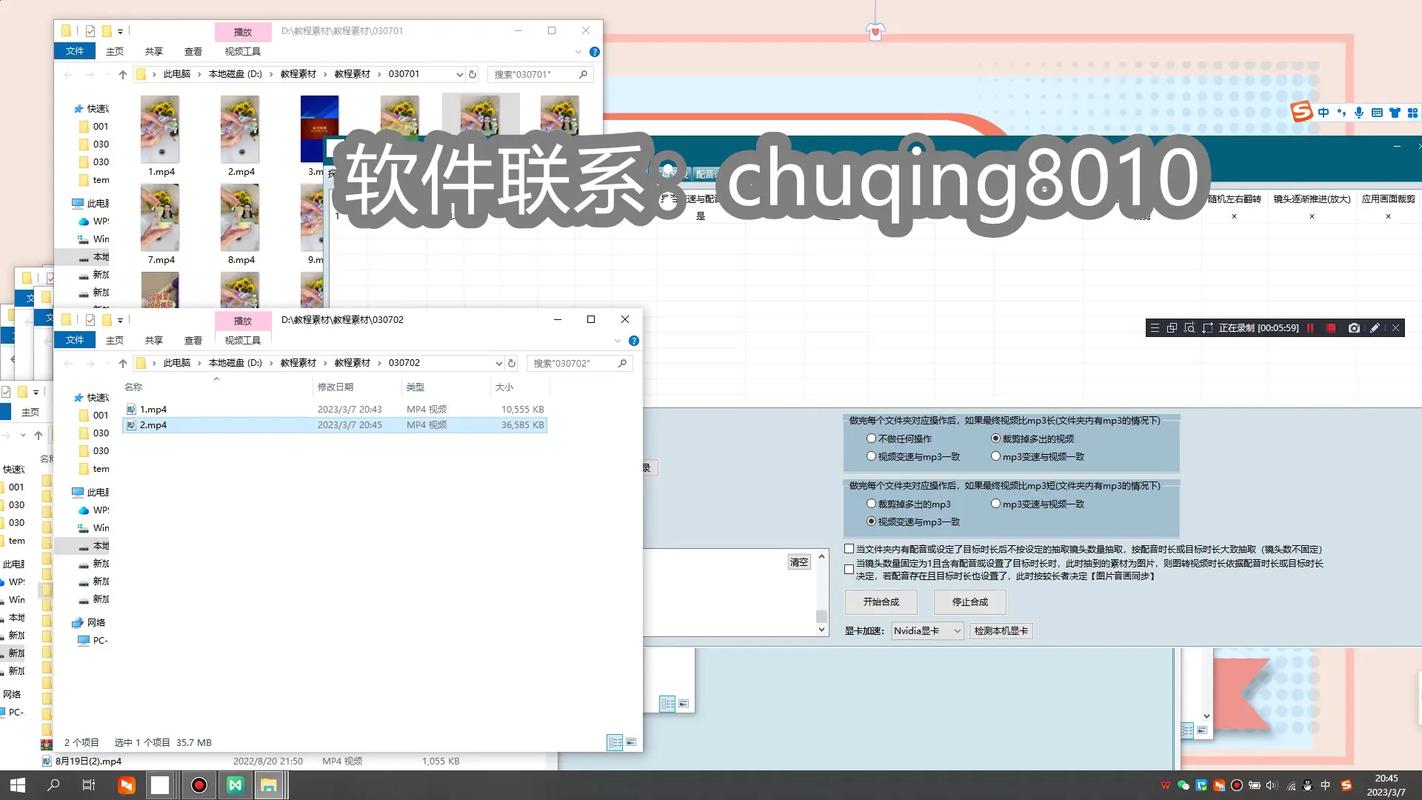Toggle Chinese 中 mode in Sogou IME bar
1422x800 pixels.
point(1324,113)
